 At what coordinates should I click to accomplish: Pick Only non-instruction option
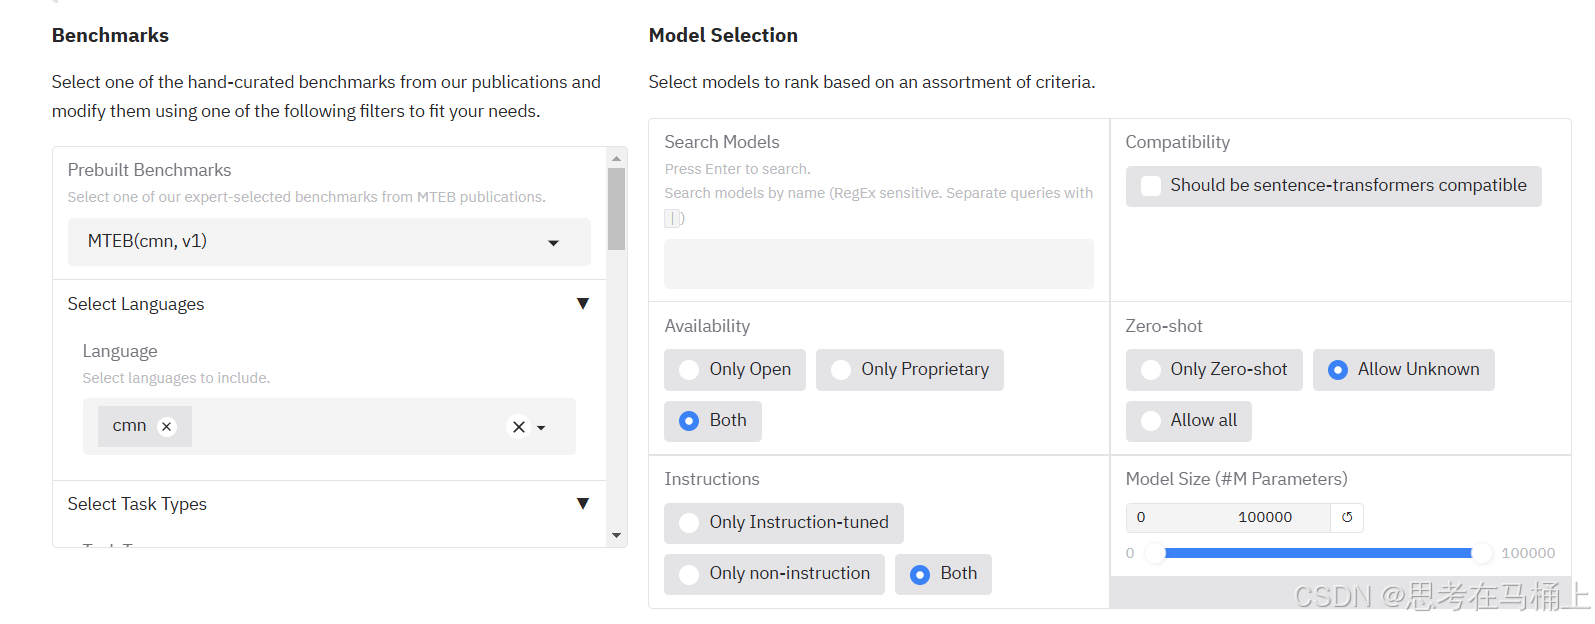[689, 574]
